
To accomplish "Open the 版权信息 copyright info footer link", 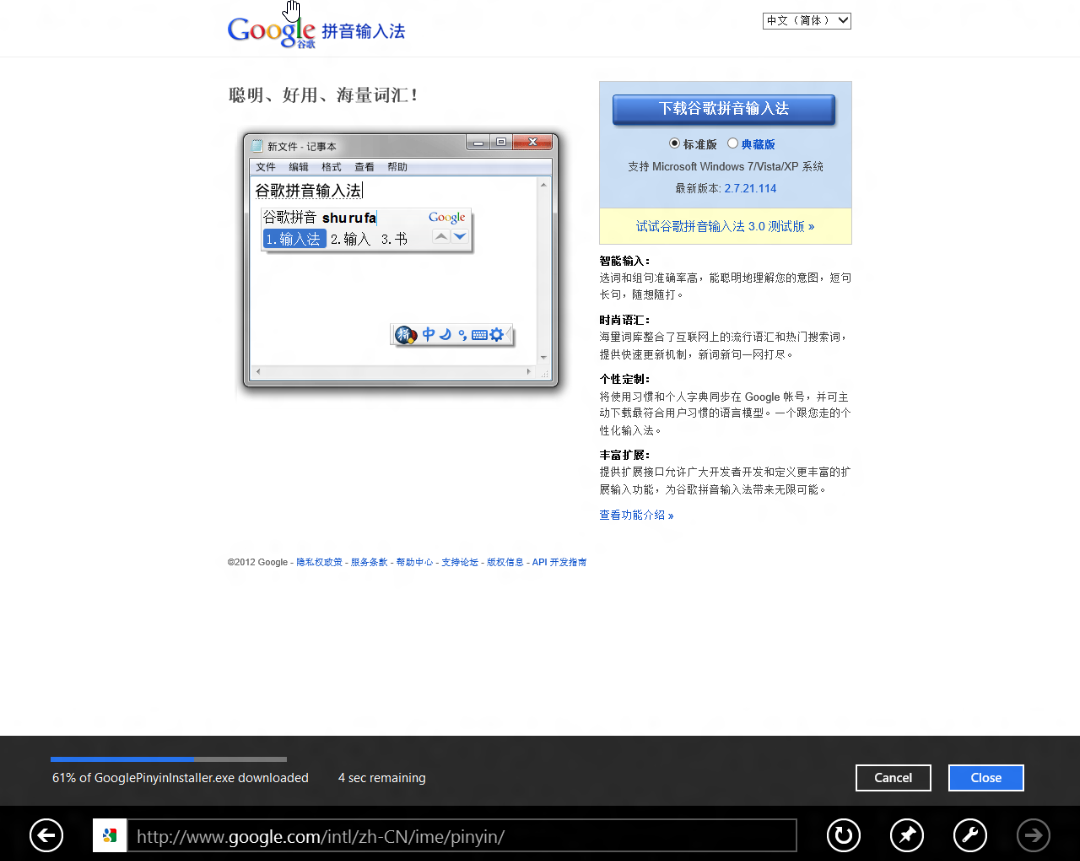I will pos(505,562).
